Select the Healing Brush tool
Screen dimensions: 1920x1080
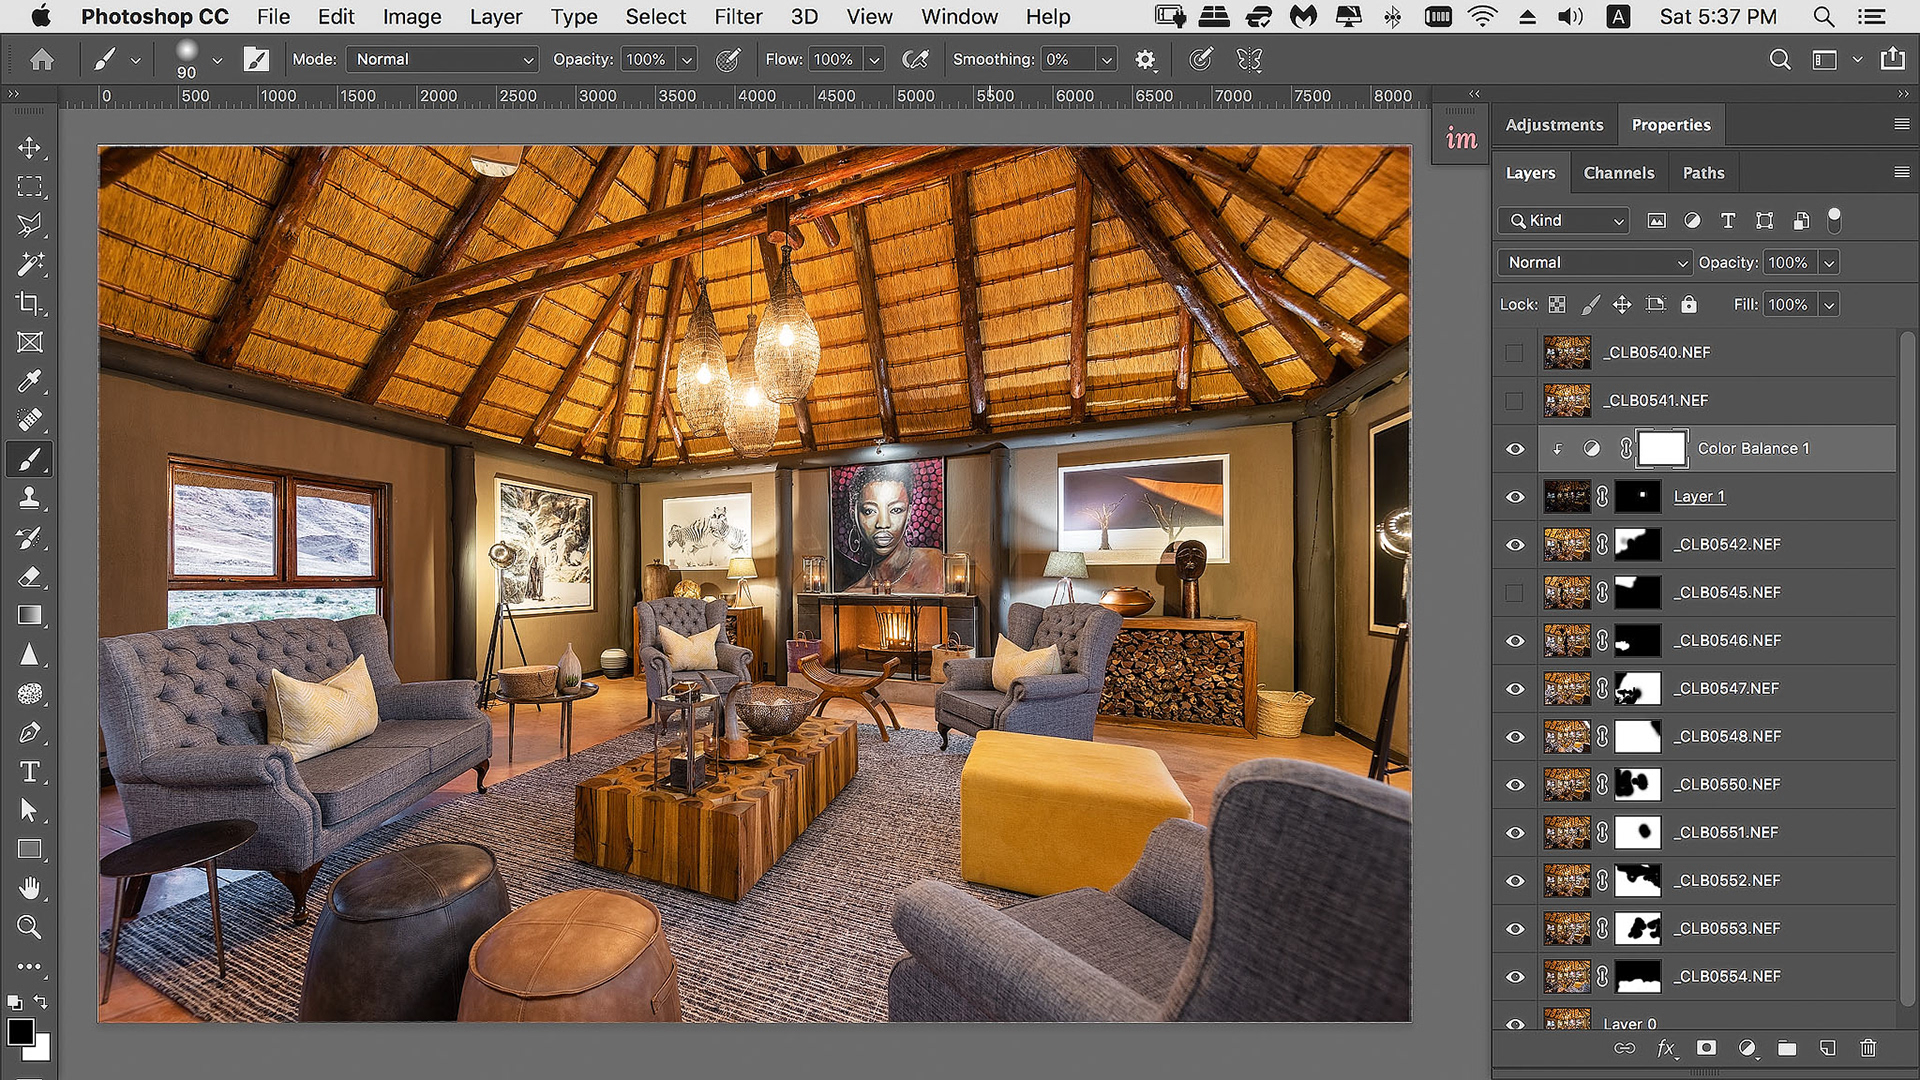(29, 420)
